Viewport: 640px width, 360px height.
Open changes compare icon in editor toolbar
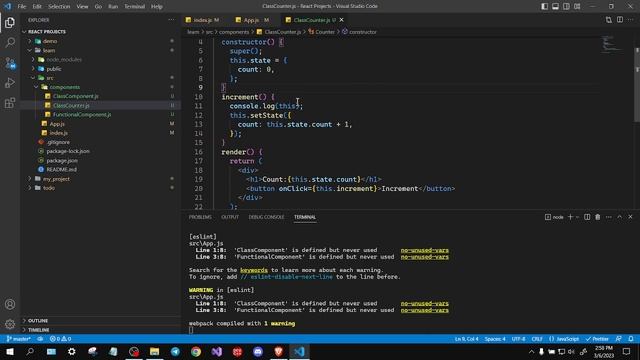point(609,20)
